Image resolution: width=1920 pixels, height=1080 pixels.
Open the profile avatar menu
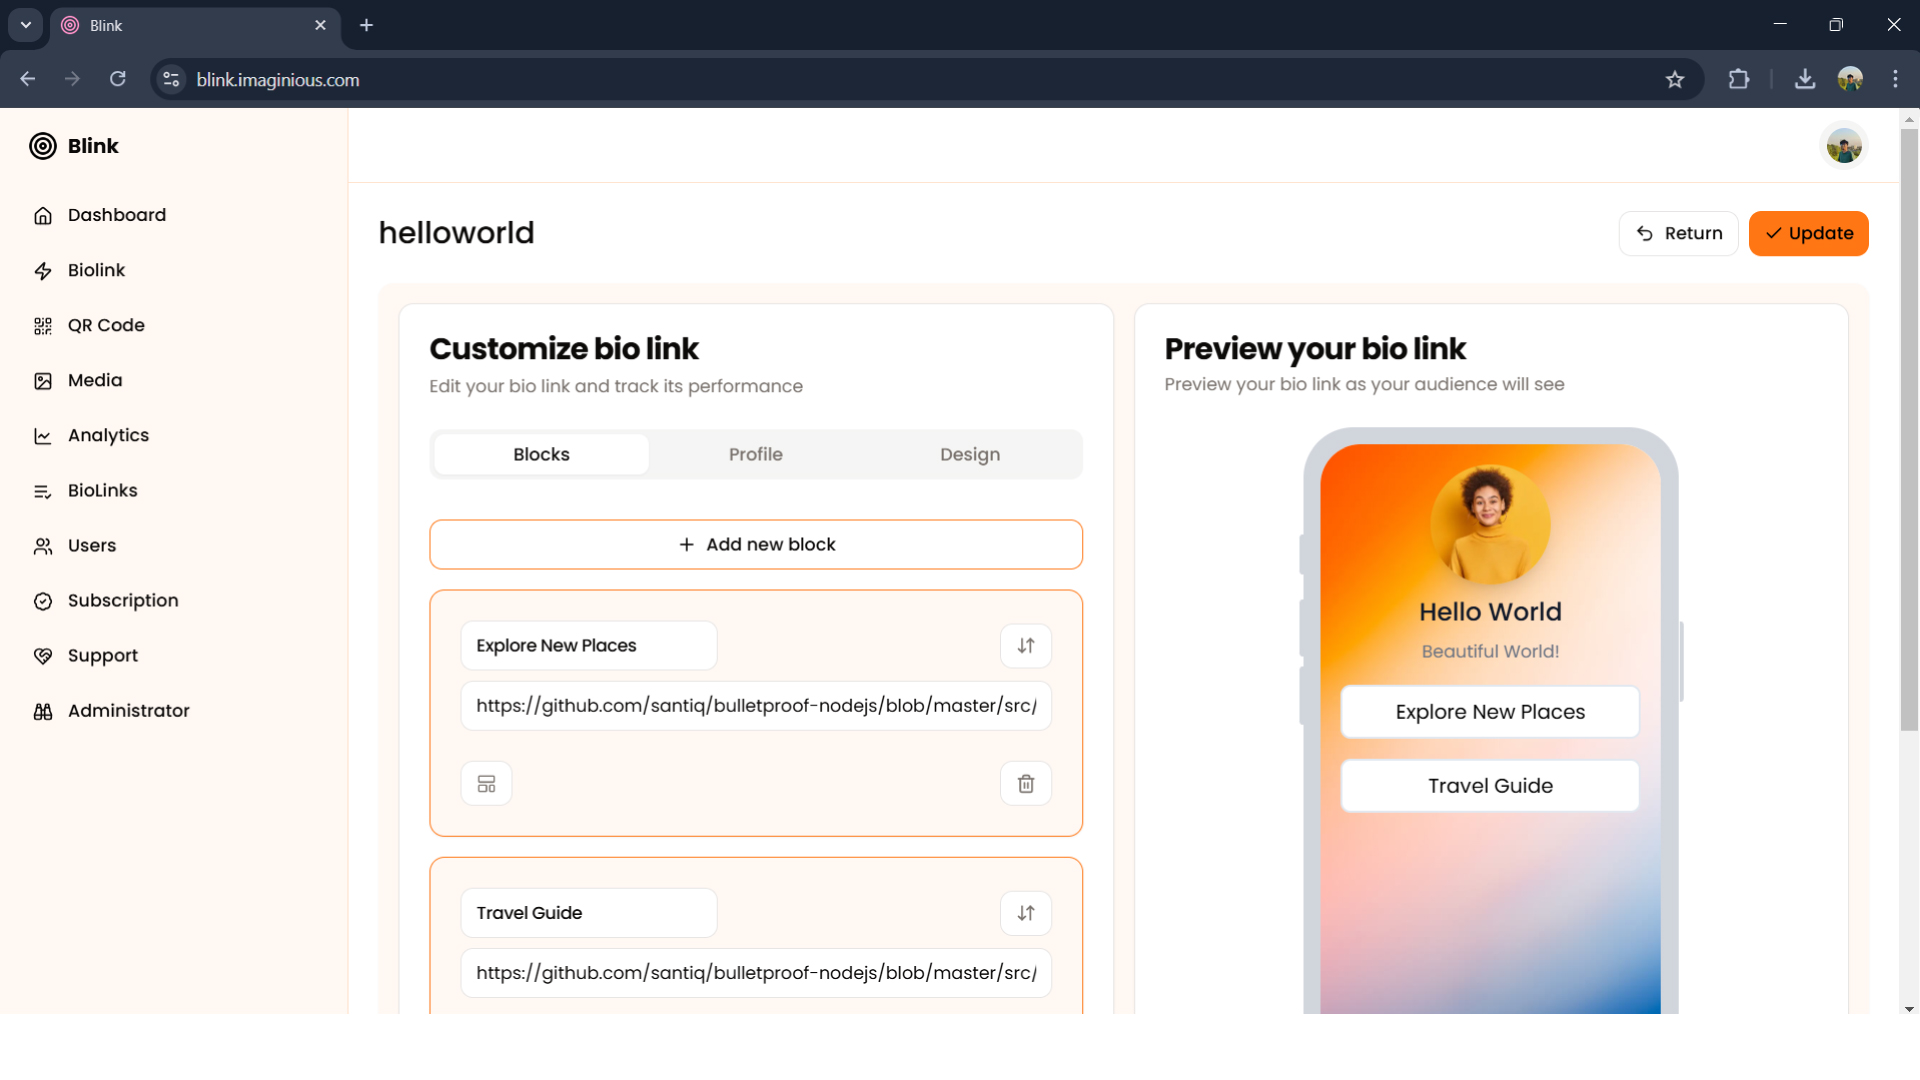coord(1845,145)
